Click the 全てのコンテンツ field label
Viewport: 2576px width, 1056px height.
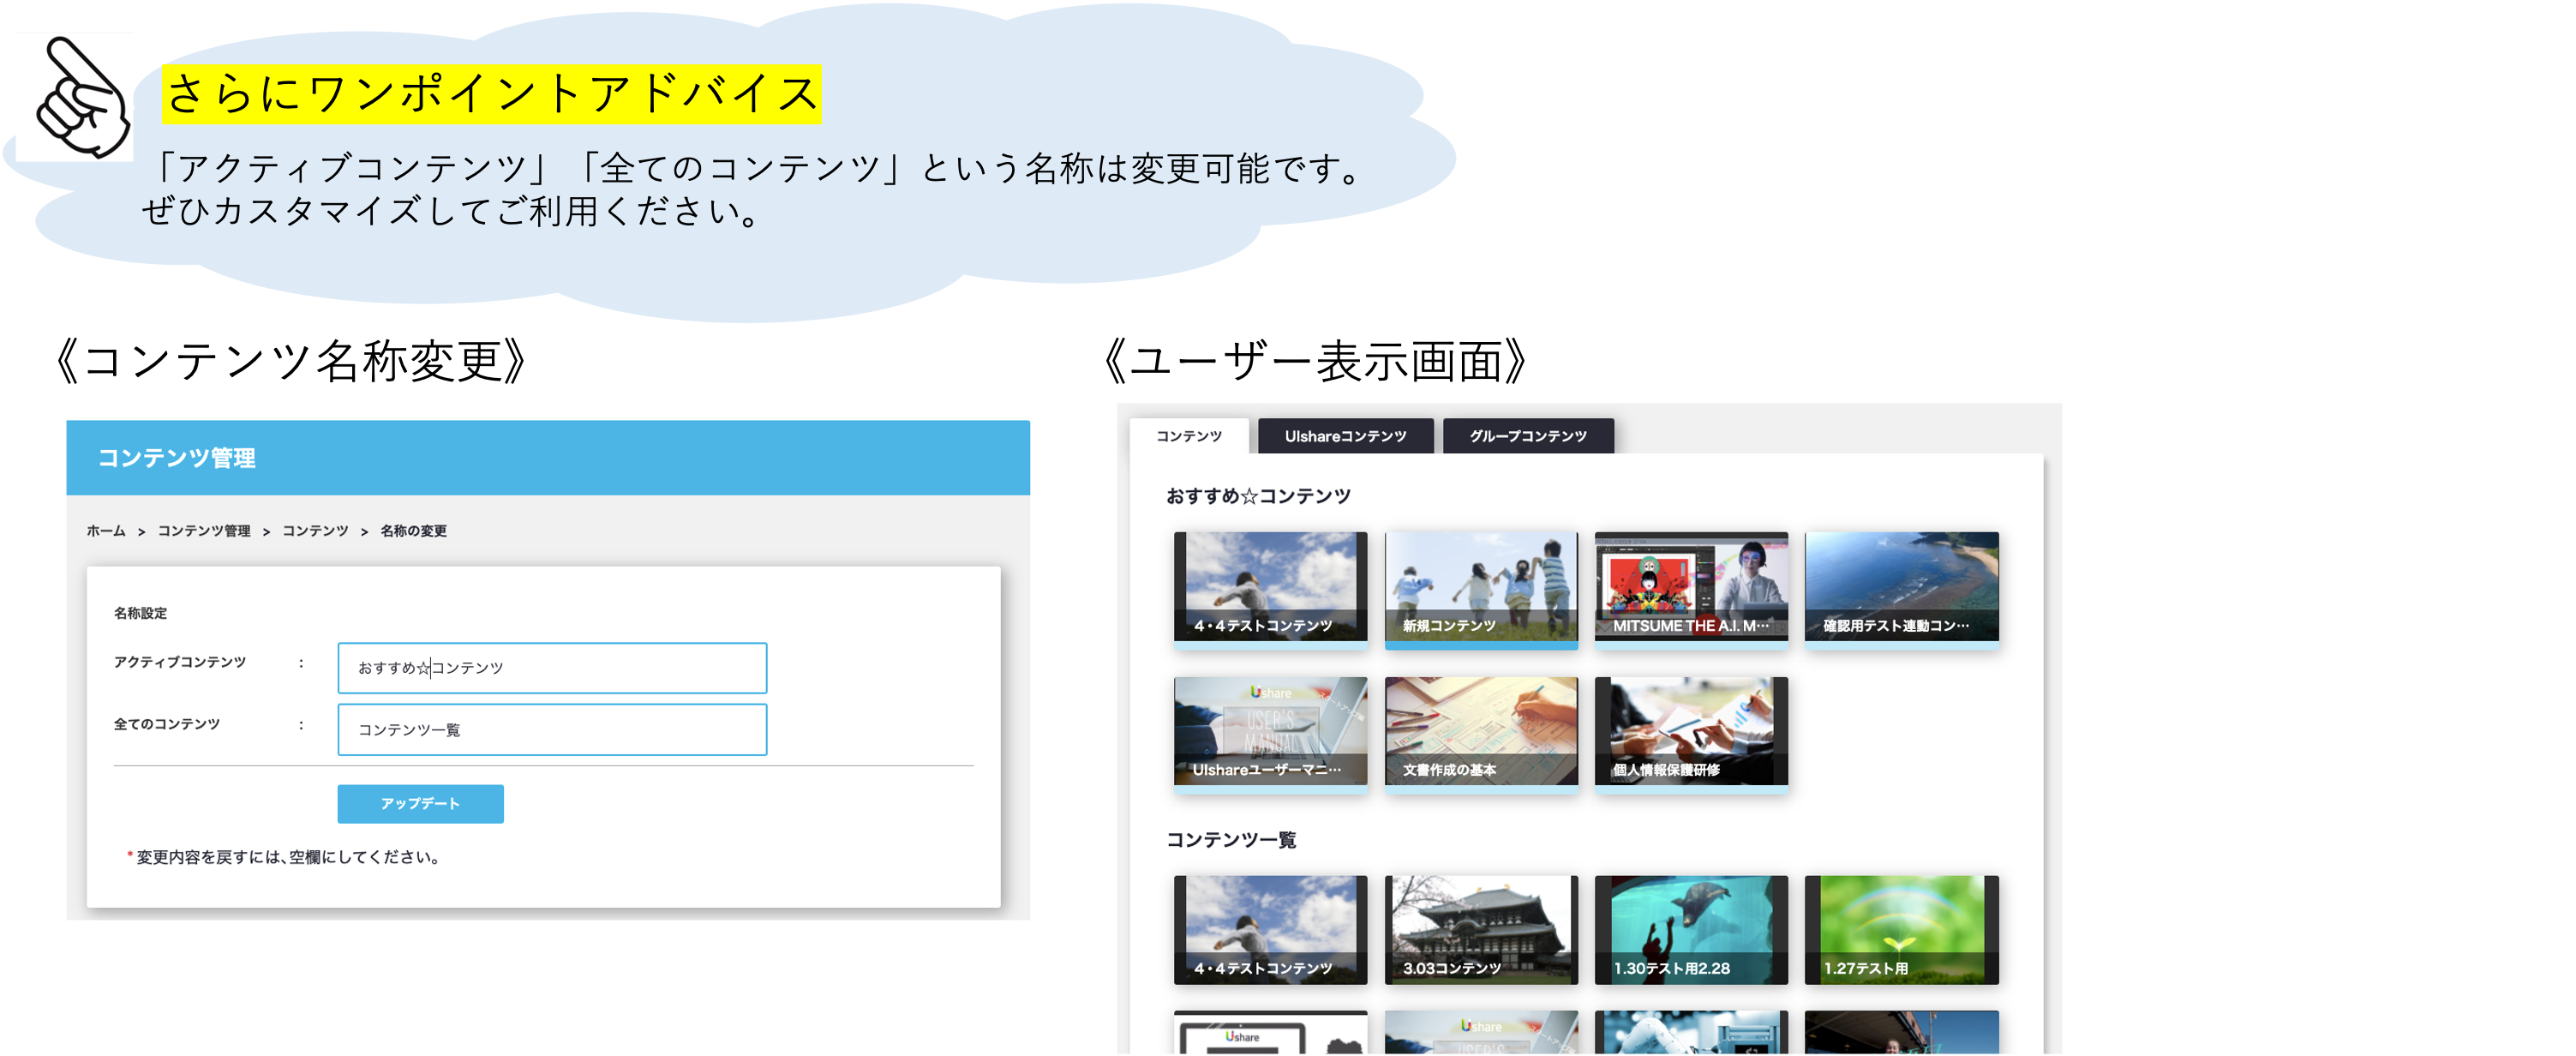(x=167, y=724)
